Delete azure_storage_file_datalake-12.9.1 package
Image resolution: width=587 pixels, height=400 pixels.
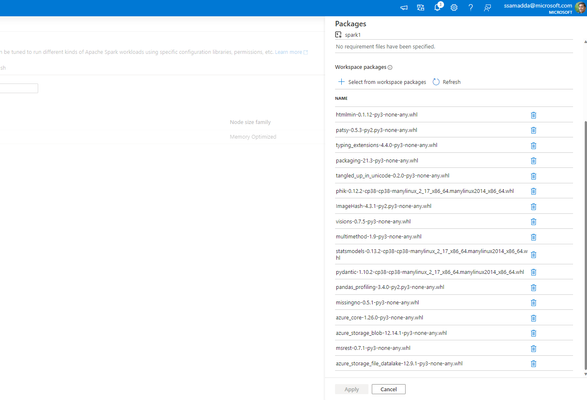pos(533,364)
